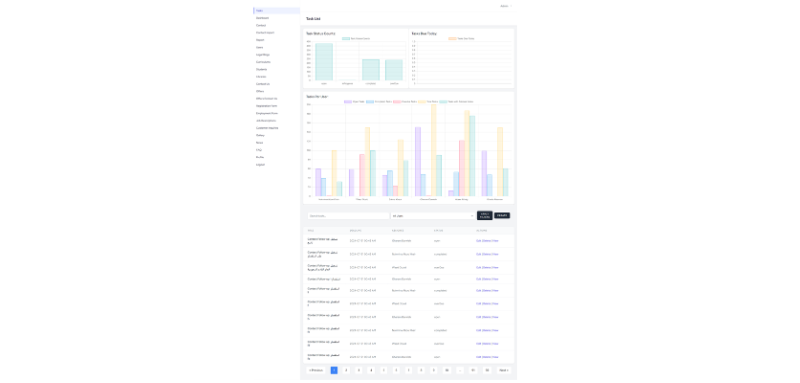Hide the teal dataset in Task Status Counts legend

tap(346, 38)
